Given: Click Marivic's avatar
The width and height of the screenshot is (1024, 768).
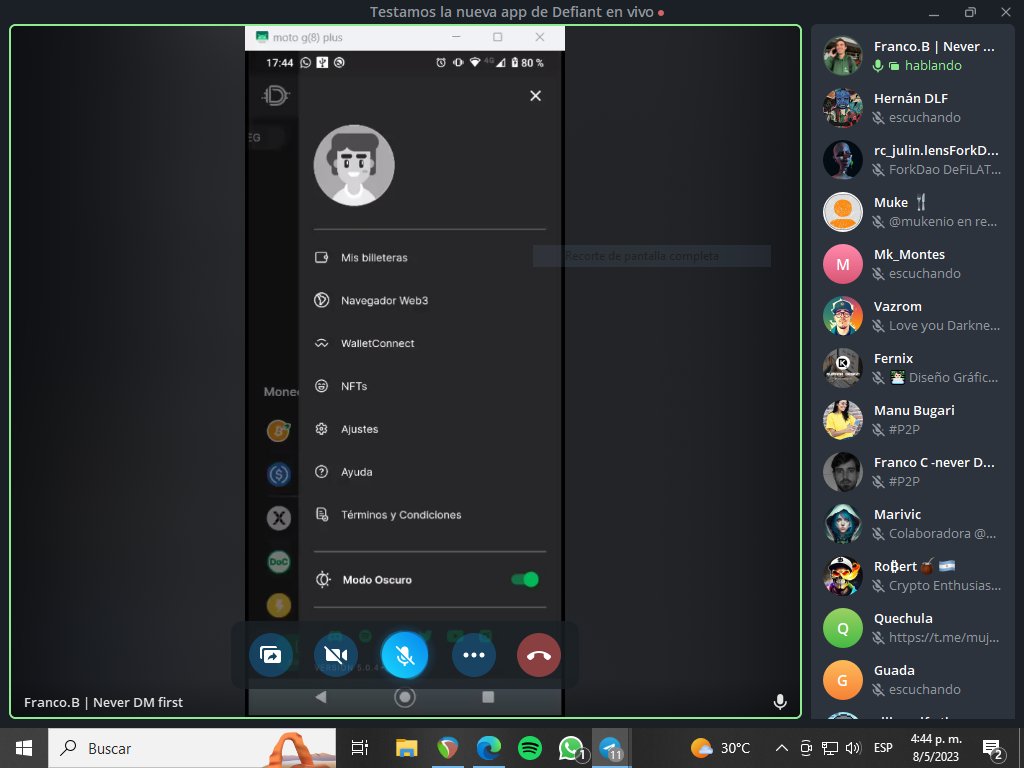Looking at the screenshot, I should click(x=842, y=524).
